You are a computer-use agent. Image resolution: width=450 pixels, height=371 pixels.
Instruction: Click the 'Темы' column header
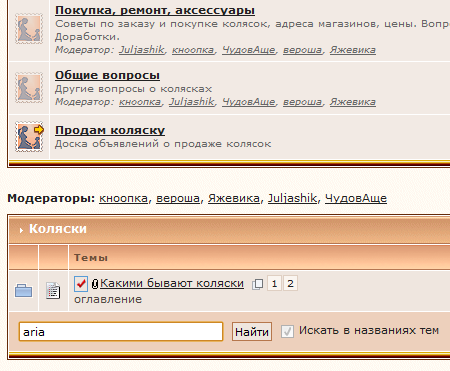click(91, 258)
